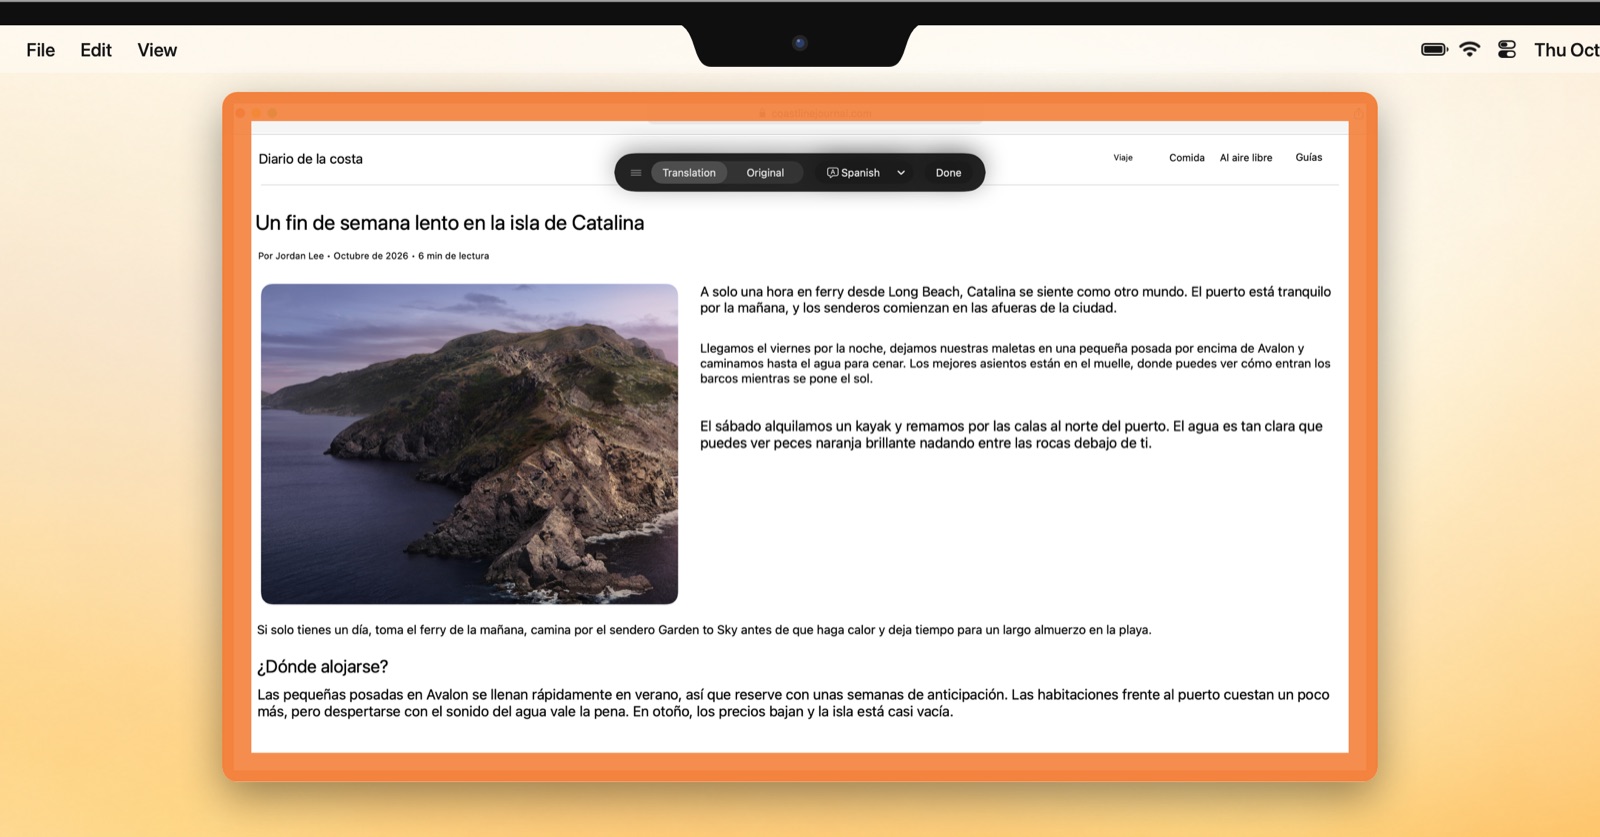Click the battery status icon

1434,49
